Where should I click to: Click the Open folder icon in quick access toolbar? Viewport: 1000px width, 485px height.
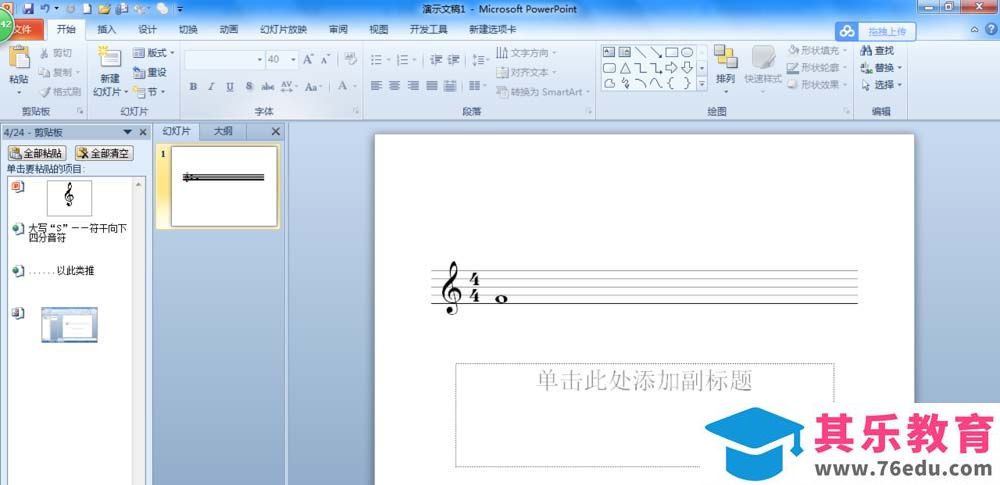pos(105,9)
